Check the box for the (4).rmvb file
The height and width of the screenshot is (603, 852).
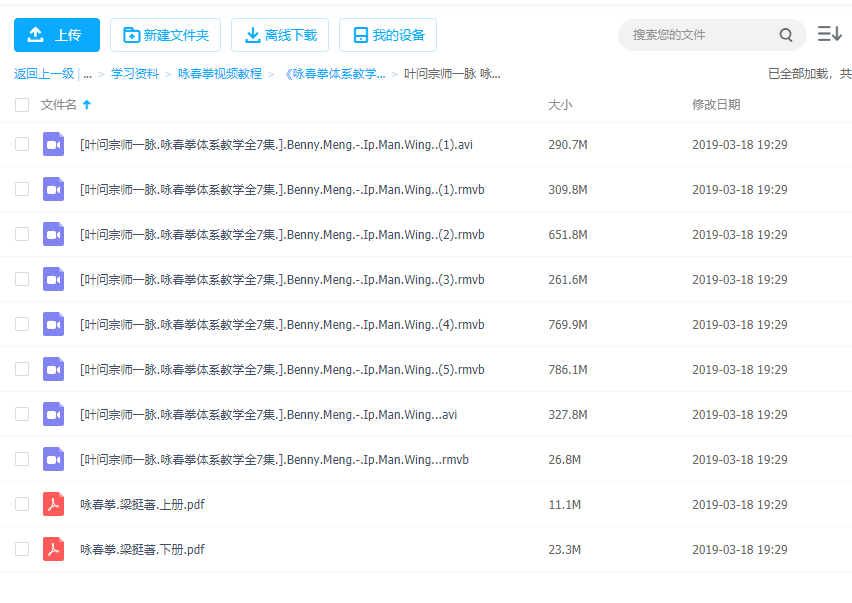tap(22, 324)
